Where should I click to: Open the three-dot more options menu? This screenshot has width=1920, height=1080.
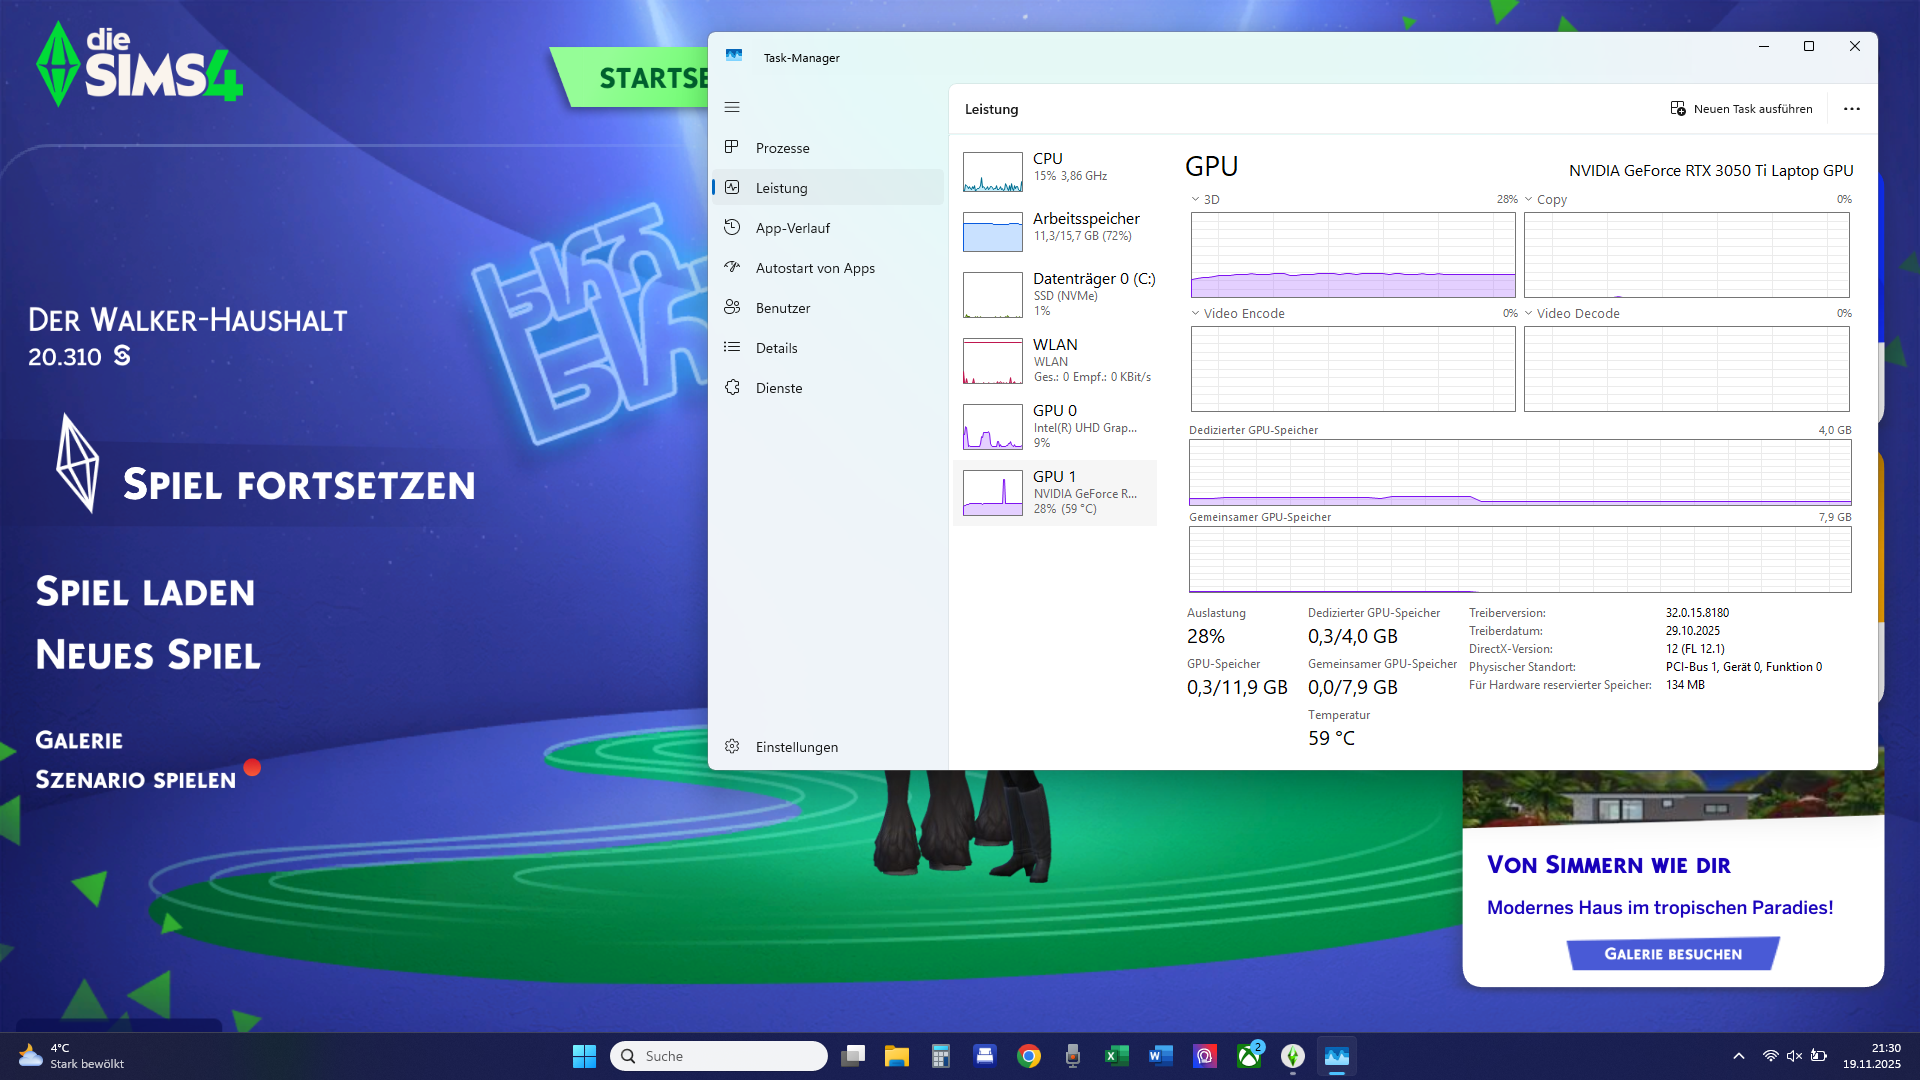coord(1851,109)
